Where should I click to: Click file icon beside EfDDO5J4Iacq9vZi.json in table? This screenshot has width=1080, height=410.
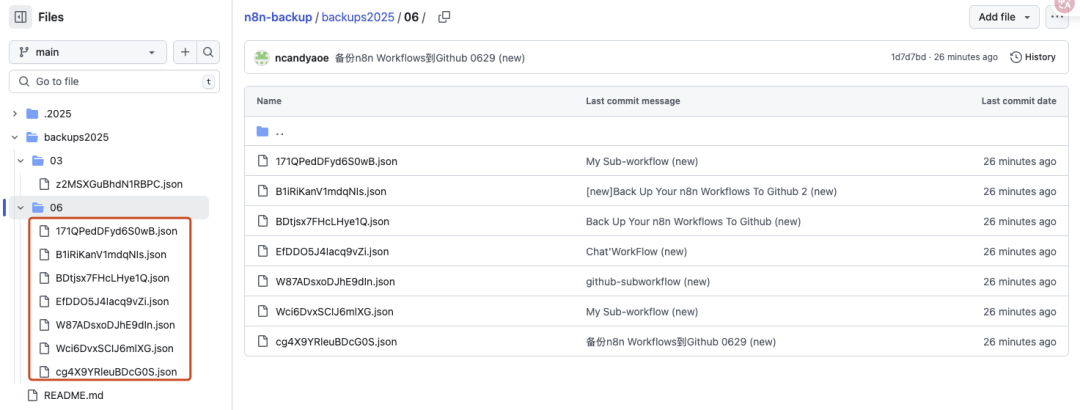pyautogui.click(x=262, y=251)
